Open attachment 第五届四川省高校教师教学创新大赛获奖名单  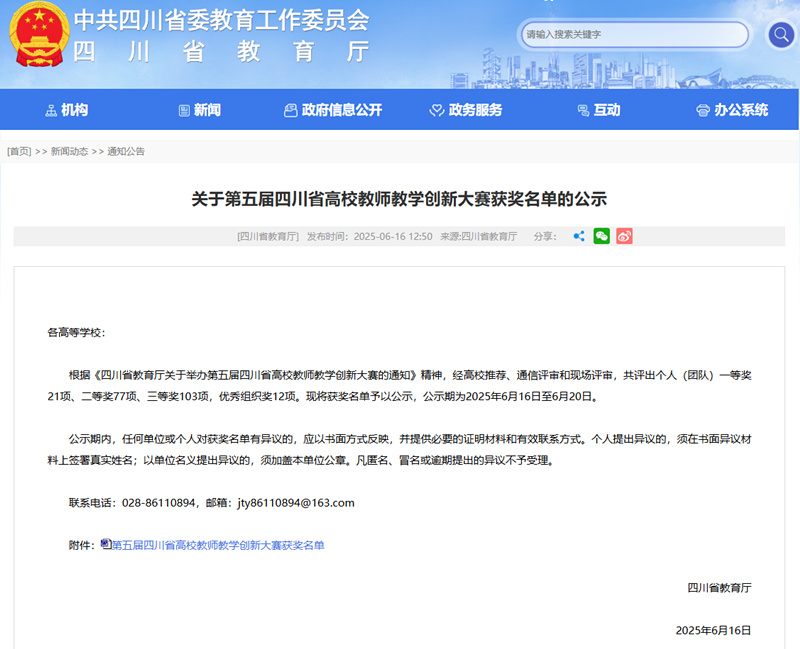pos(218,545)
